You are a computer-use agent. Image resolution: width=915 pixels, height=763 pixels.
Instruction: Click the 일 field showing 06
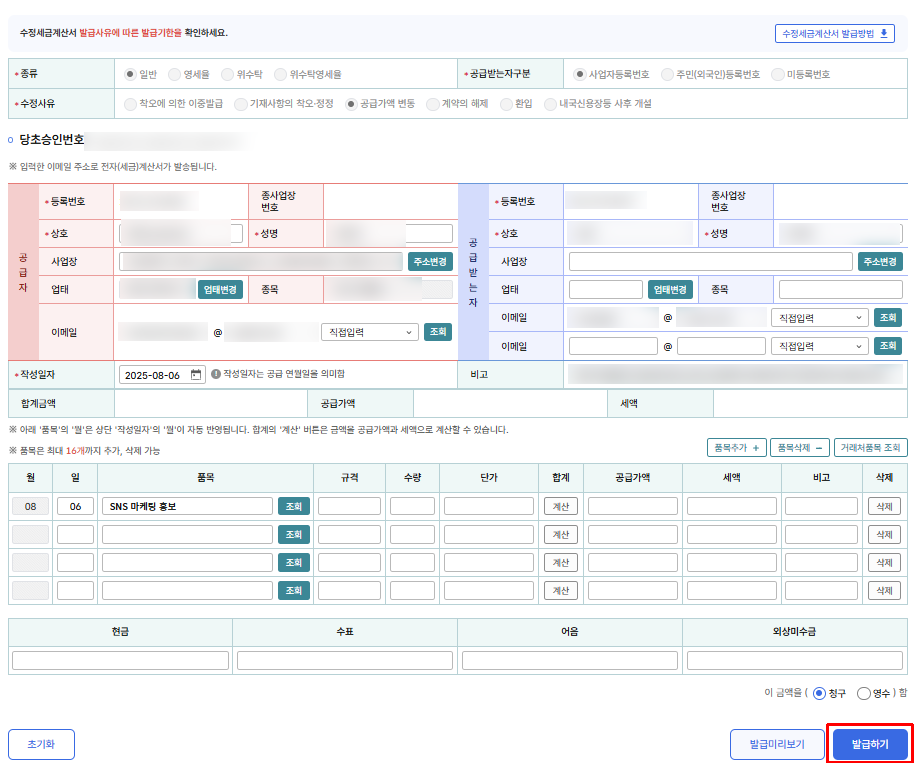[75, 506]
